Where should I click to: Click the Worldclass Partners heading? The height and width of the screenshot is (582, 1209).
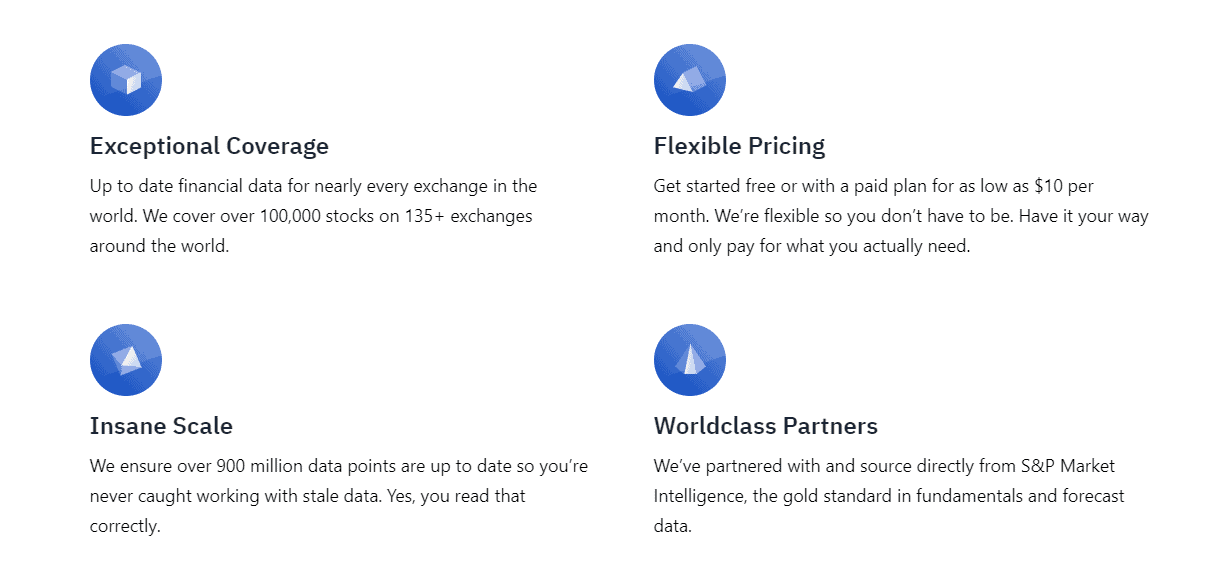(765, 426)
